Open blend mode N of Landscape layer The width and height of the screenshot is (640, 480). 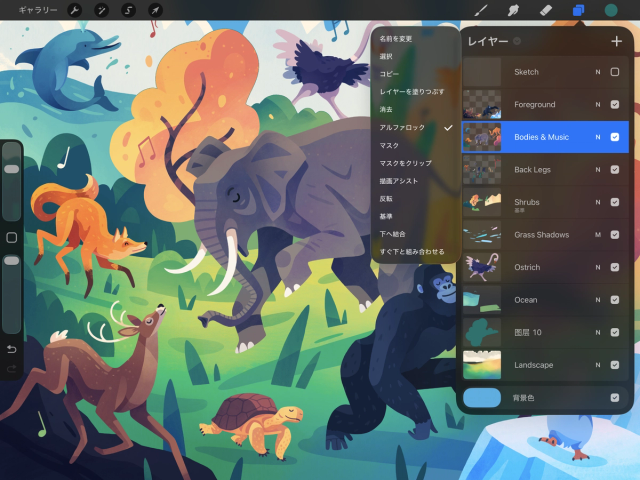tap(598, 365)
